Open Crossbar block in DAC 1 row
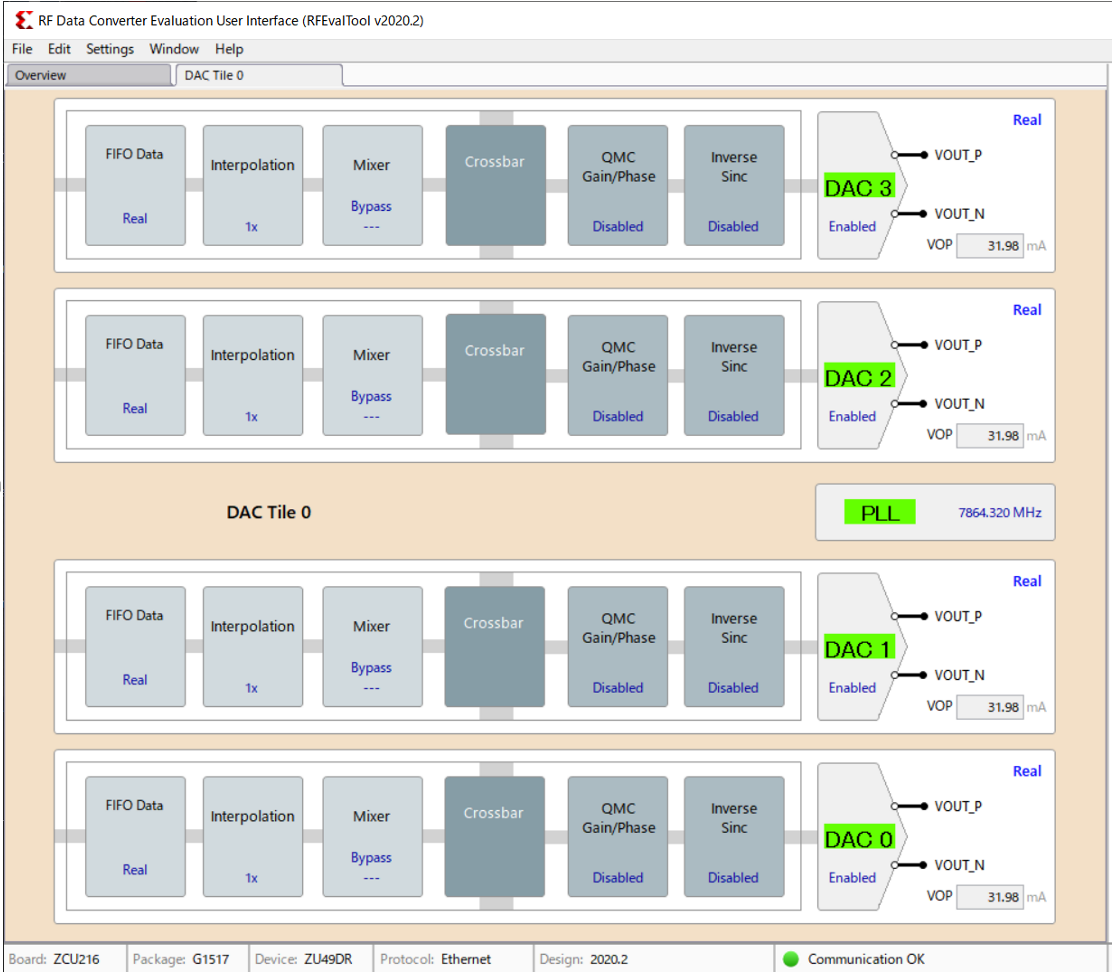Image resolution: width=1112 pixels, height=972 pixels. tap(494, 647)
